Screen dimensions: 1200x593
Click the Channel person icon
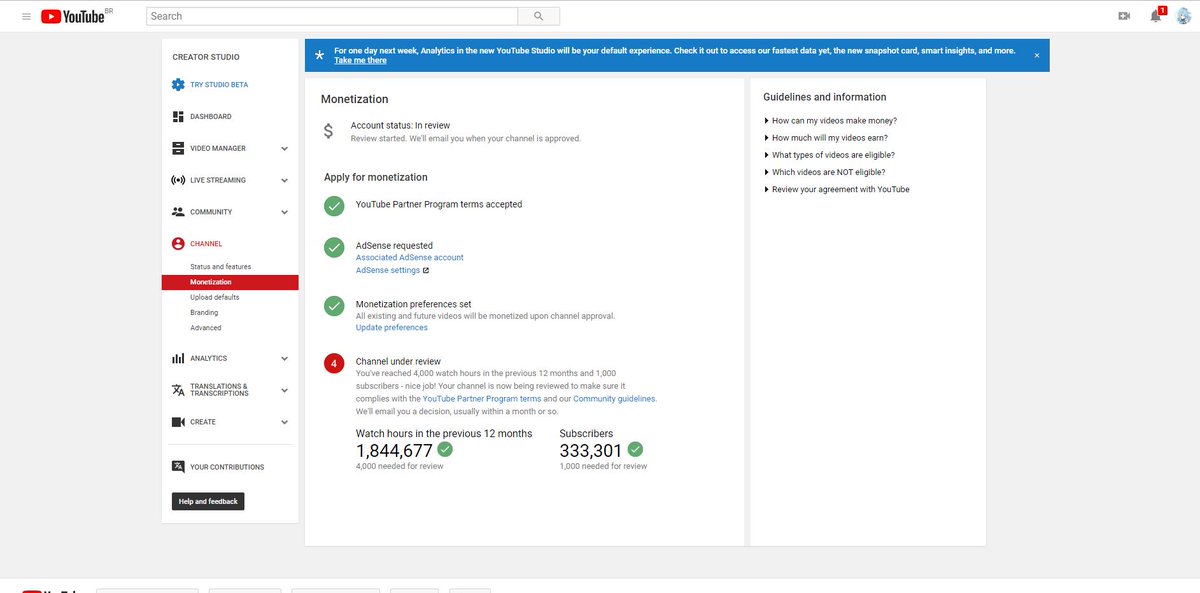(178, 244)
